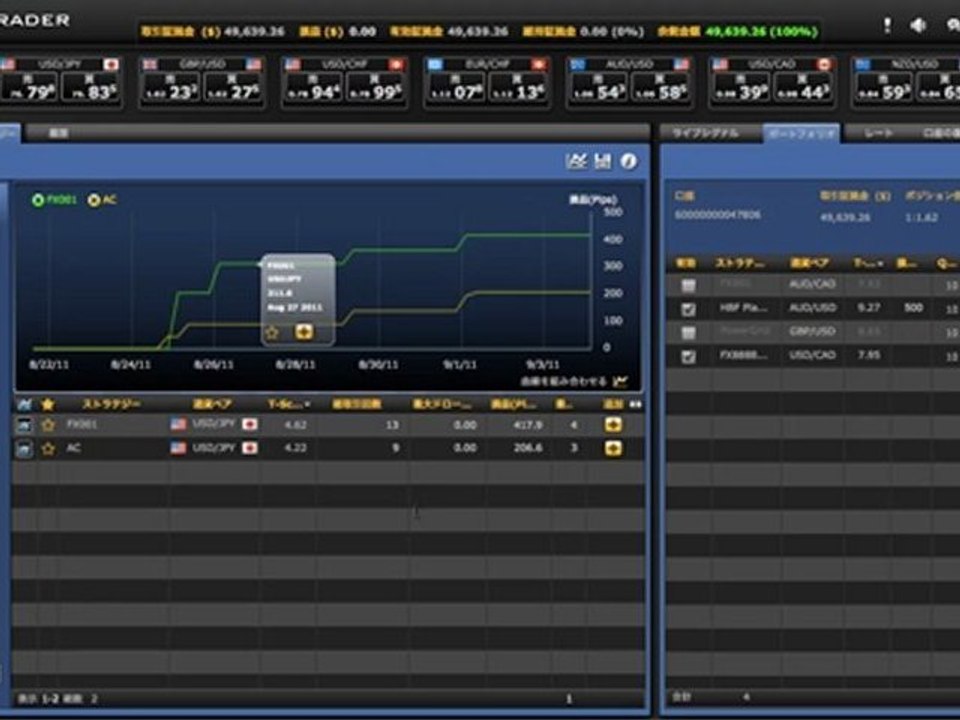Image resolution: width=960 pixels, height=720 pixels.
Task: Favorite the AC strategy star
Action: (48, 449)
